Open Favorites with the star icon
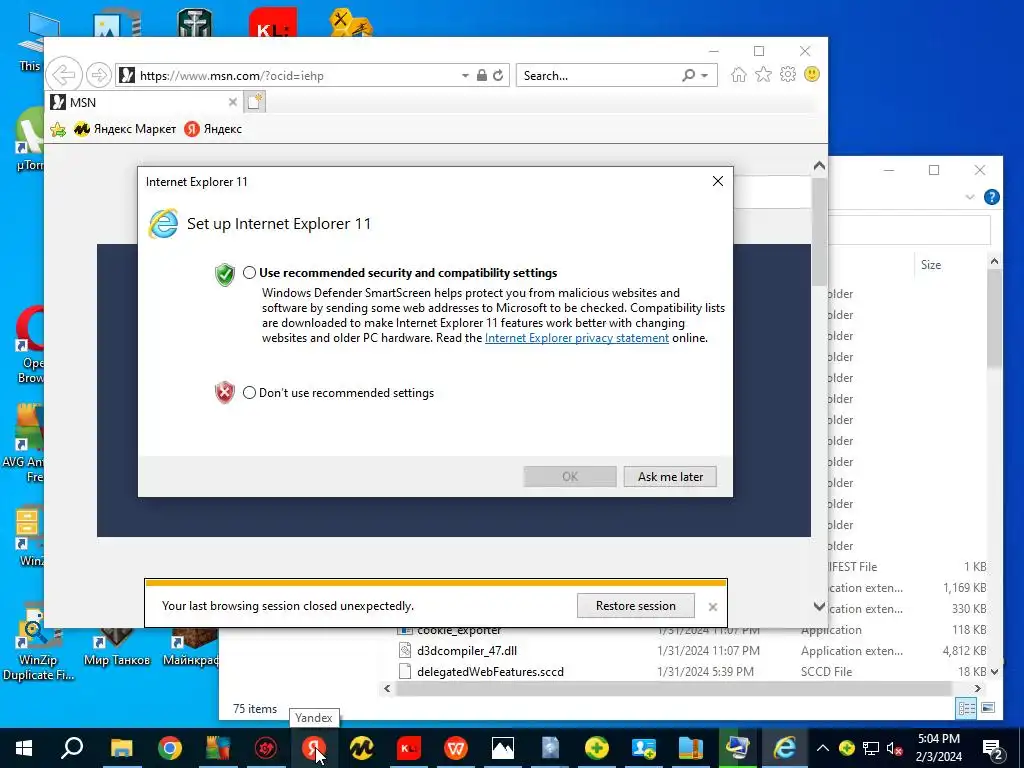The image size is (1024, 768). 763,74
